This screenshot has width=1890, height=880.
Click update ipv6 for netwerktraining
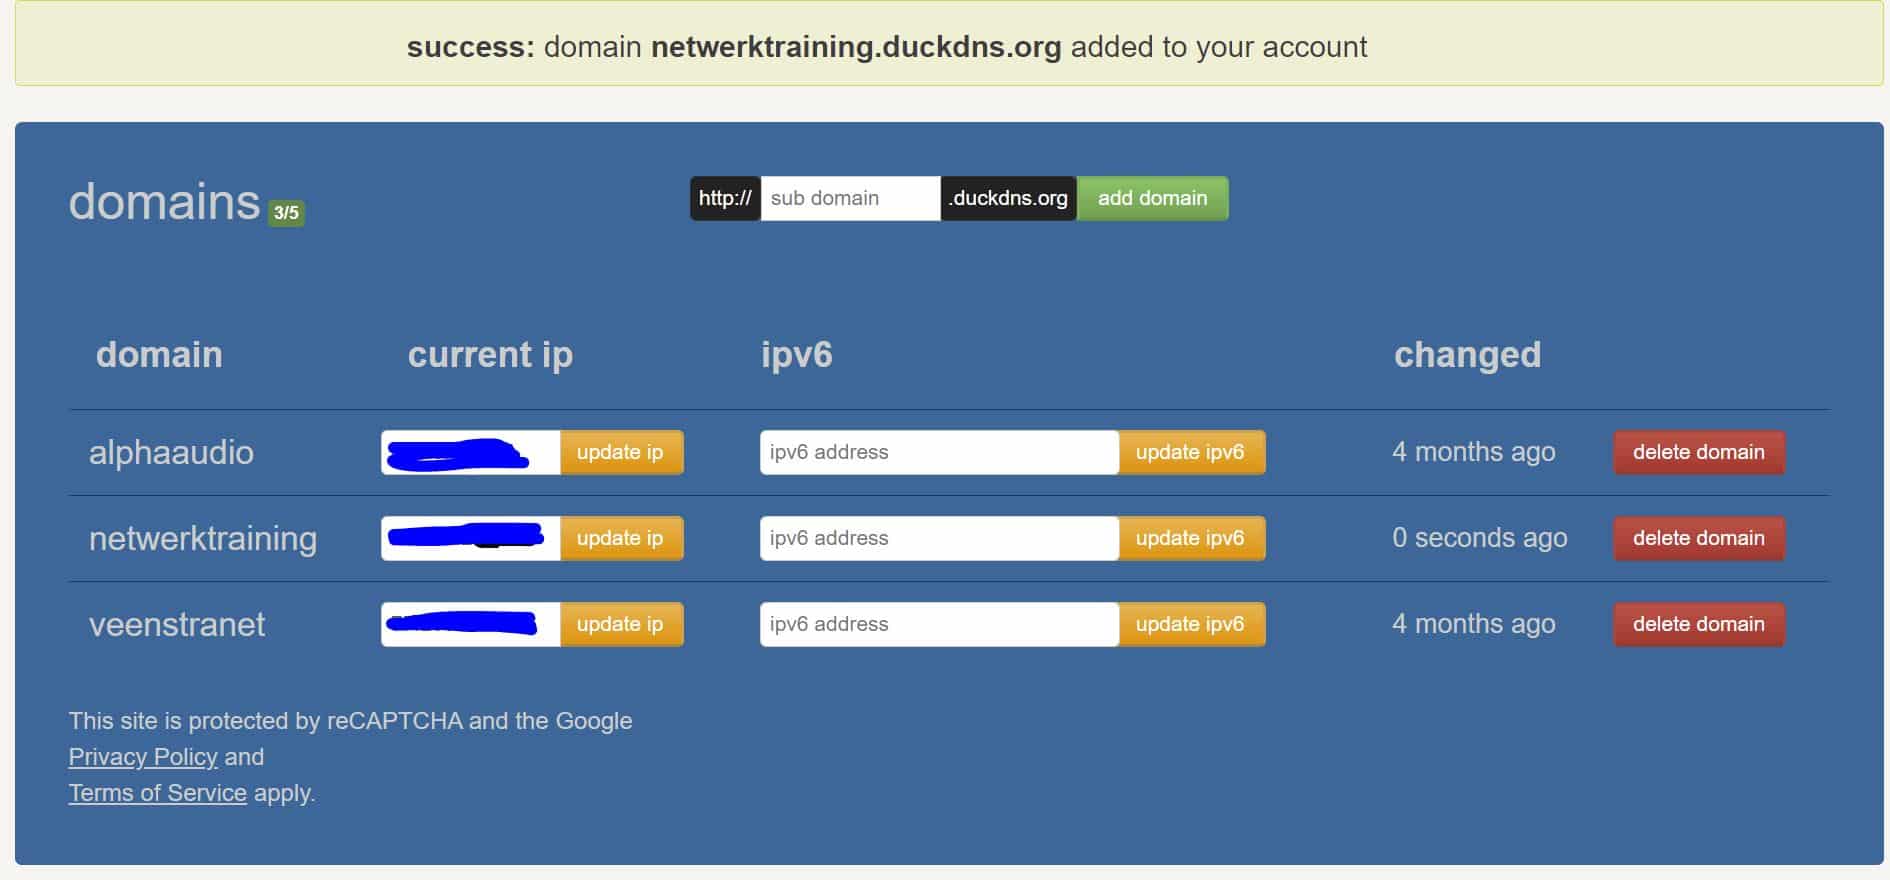click(1190, 538)
